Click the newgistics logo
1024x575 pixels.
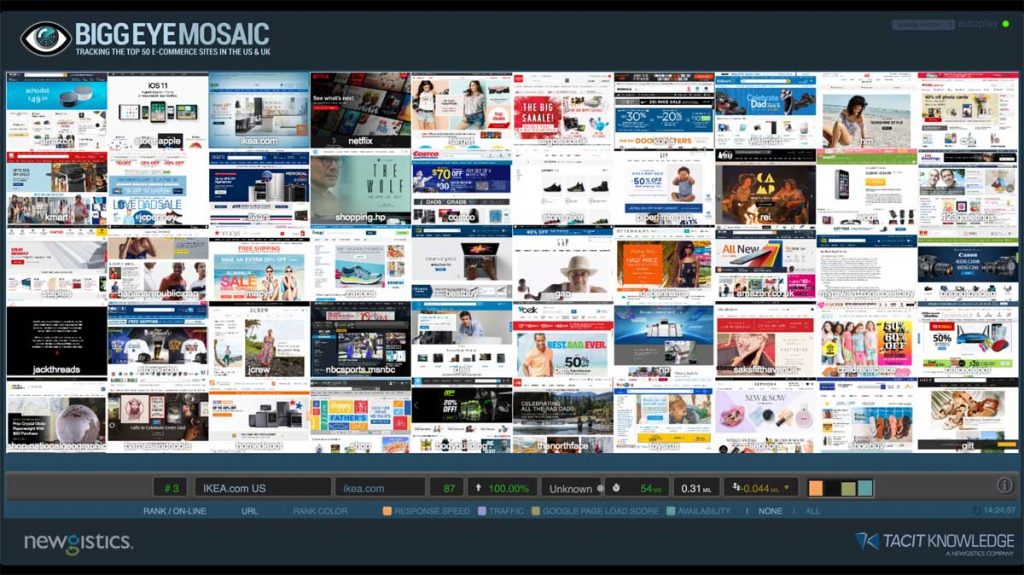pyautogui.click(x=78, y=542)
